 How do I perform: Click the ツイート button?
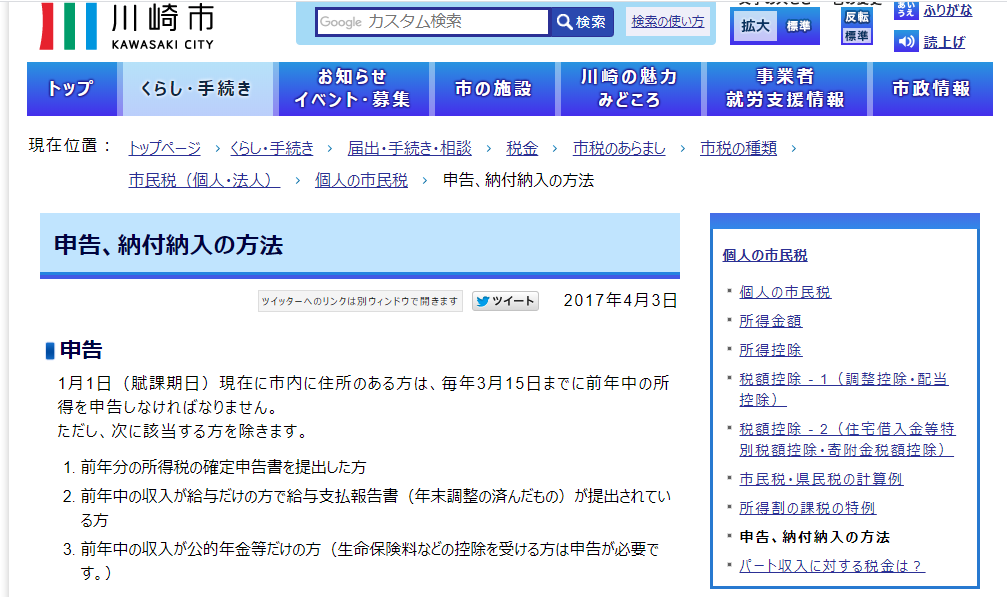point(505,301)
